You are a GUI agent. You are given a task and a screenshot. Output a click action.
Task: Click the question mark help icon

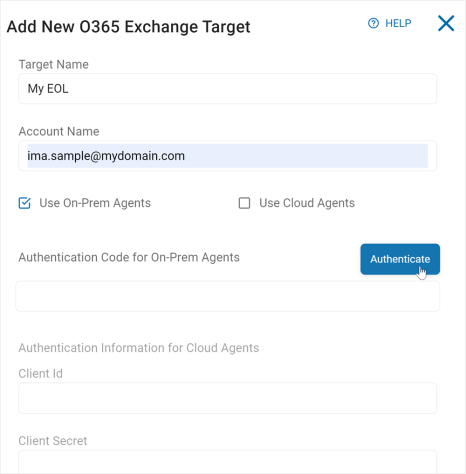373,23
